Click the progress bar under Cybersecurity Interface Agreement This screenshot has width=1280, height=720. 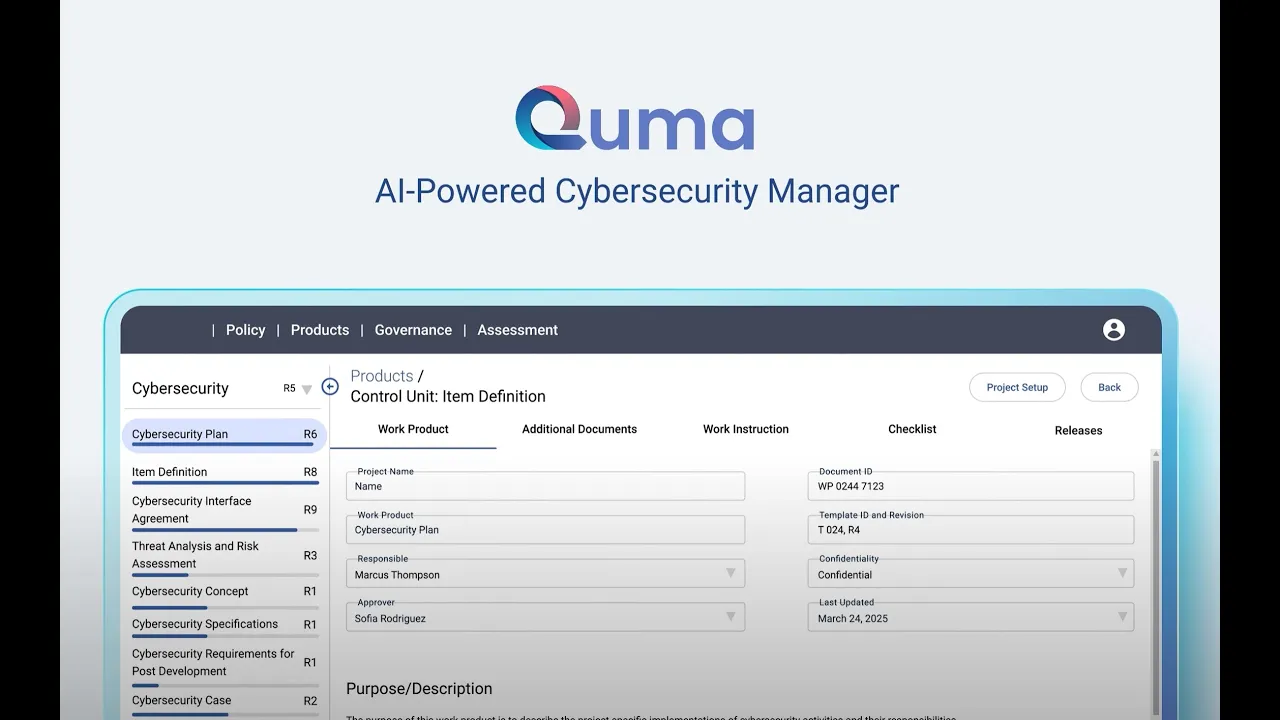225,530
